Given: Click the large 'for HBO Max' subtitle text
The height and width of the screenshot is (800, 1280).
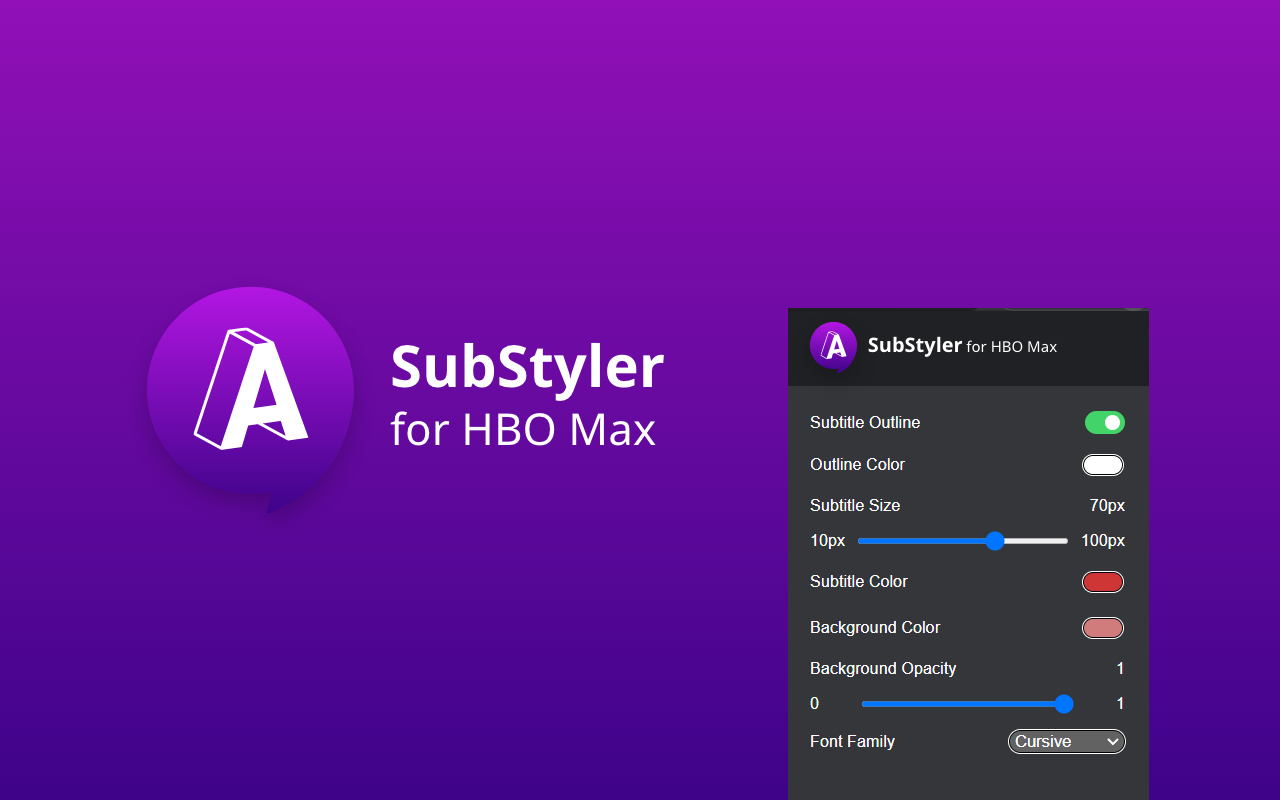Looking at the screenshot, I should [x=523, y=430].
